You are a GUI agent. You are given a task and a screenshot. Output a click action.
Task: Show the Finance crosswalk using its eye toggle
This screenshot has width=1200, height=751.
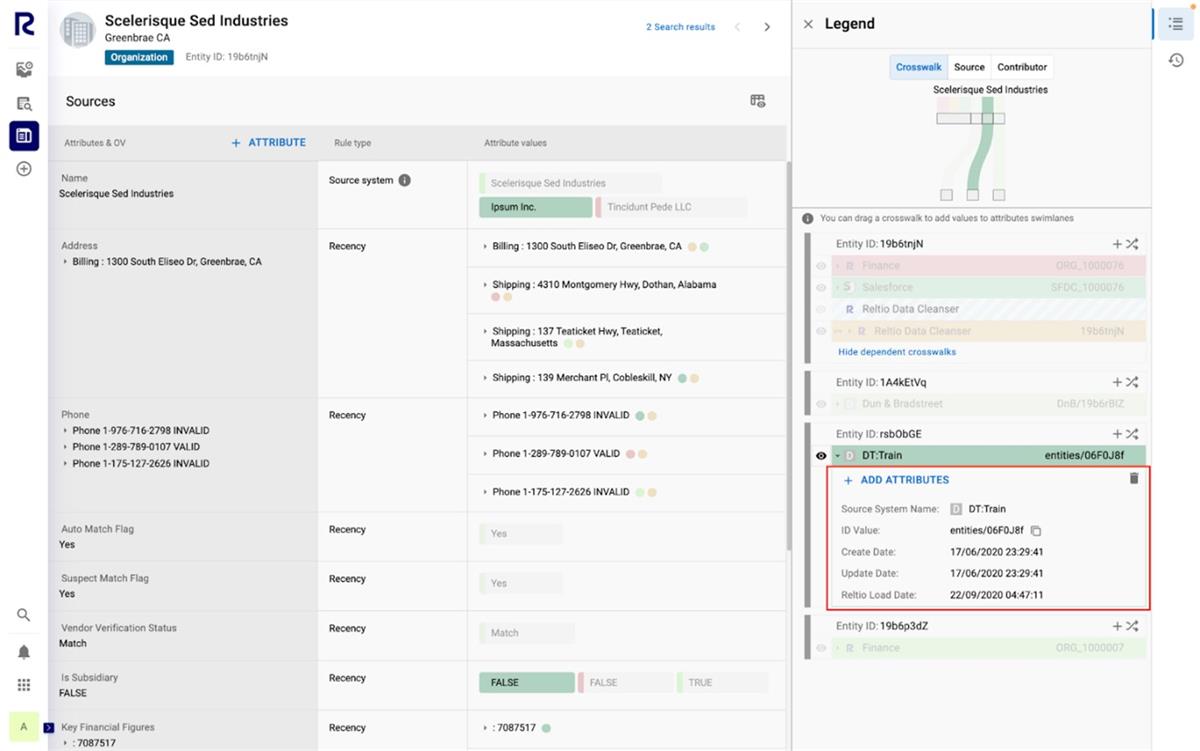tap(820, 266)
